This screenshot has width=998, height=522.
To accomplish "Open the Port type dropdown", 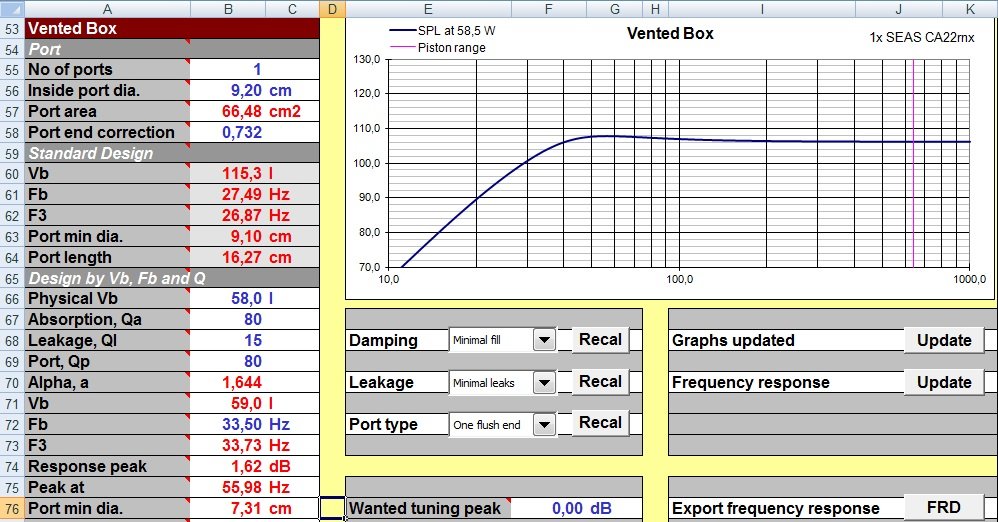I will pyautogui.click(x=544, y=424).
